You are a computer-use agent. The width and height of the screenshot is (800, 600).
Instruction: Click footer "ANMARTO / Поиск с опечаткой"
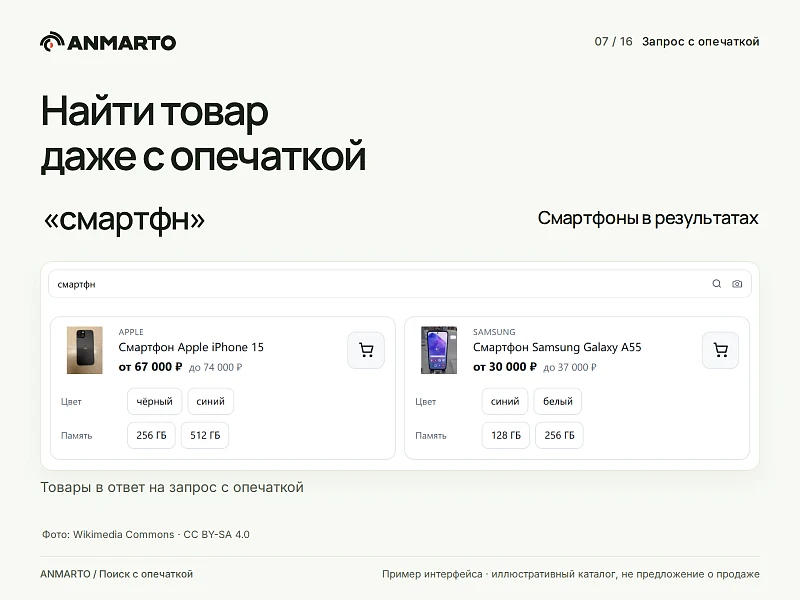pos(116,574)
